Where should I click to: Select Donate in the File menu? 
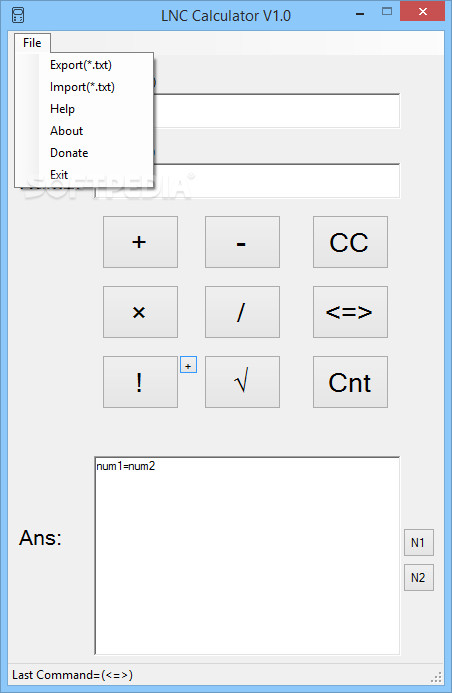[84, 153]
